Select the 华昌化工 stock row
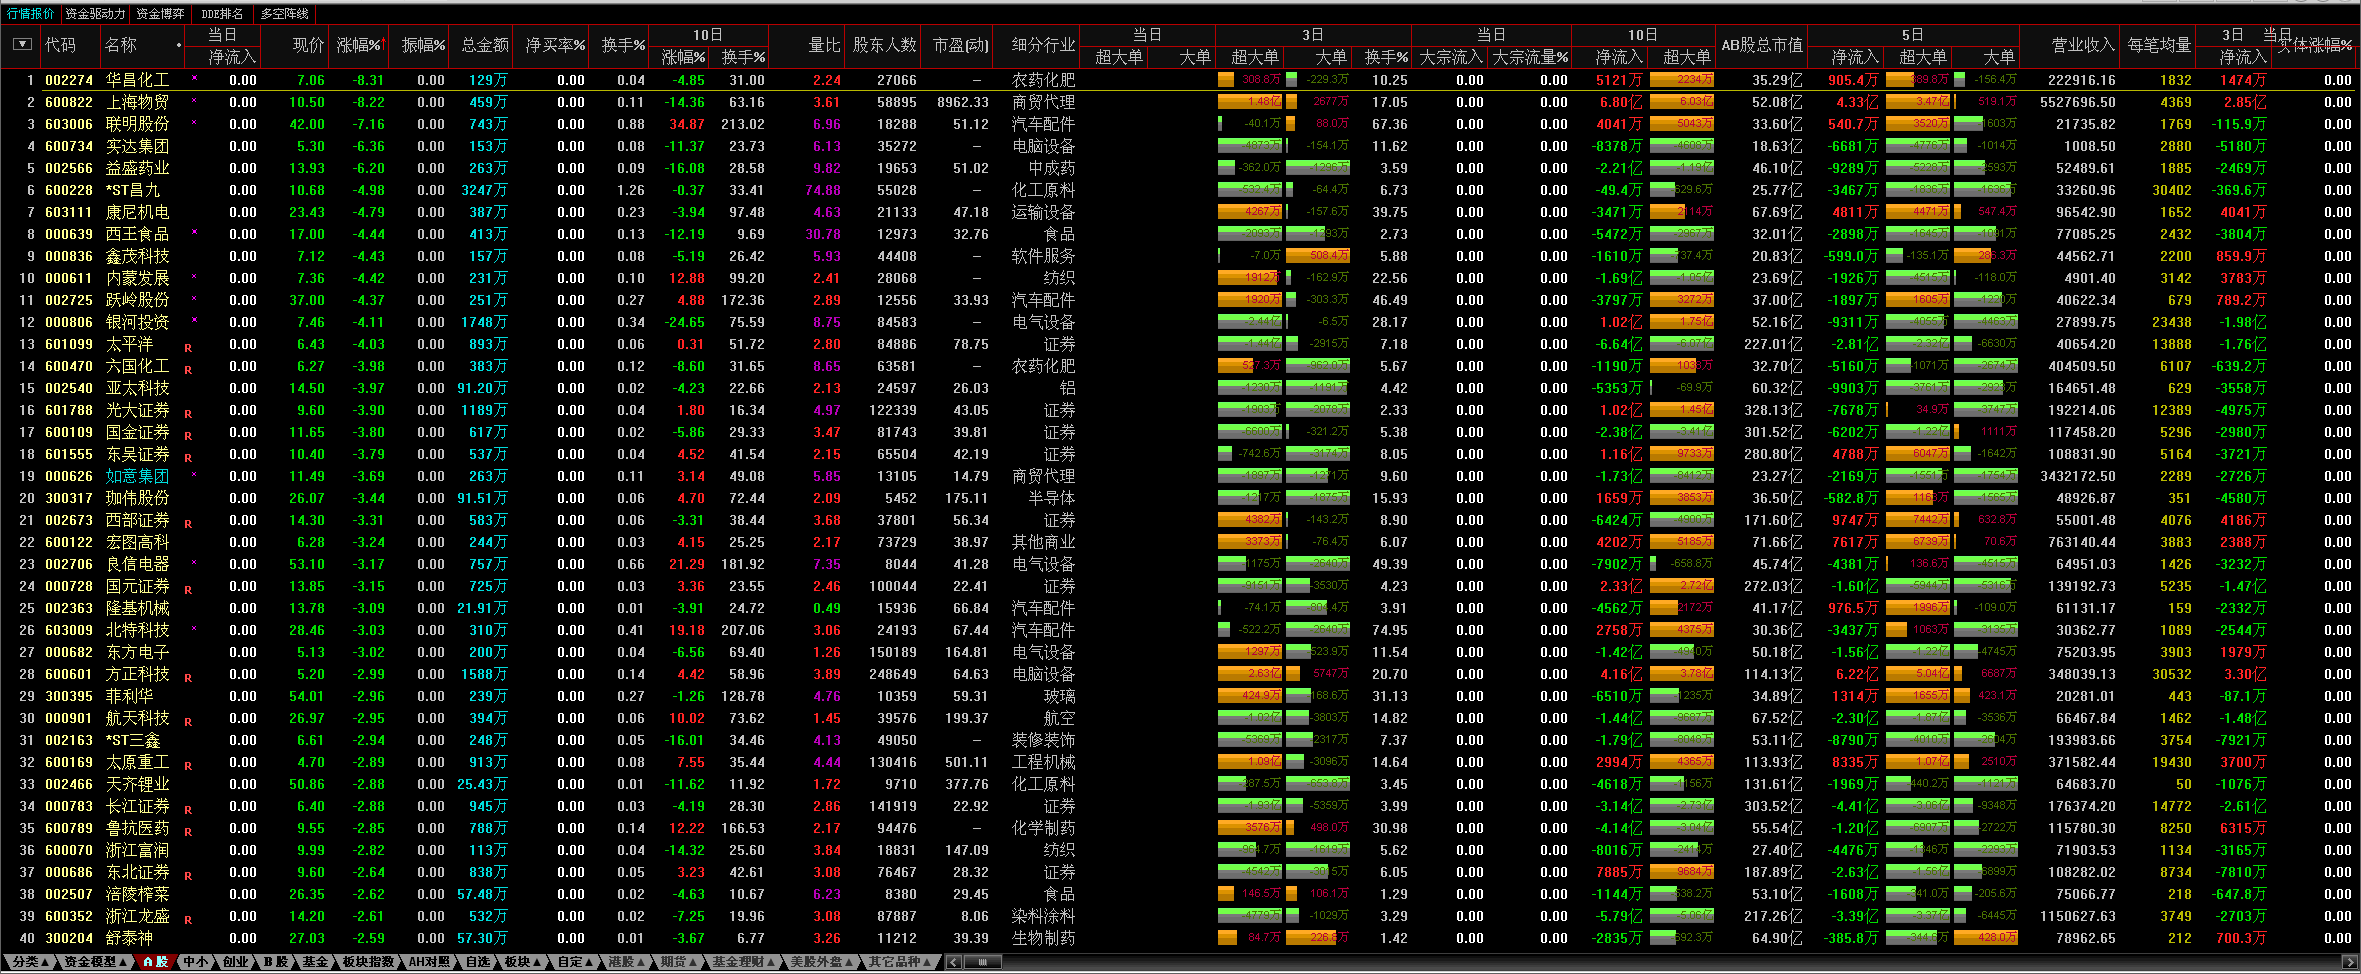Viewport: 2361px width, 974px height. pyautogui.click(x=1180, y=80)
